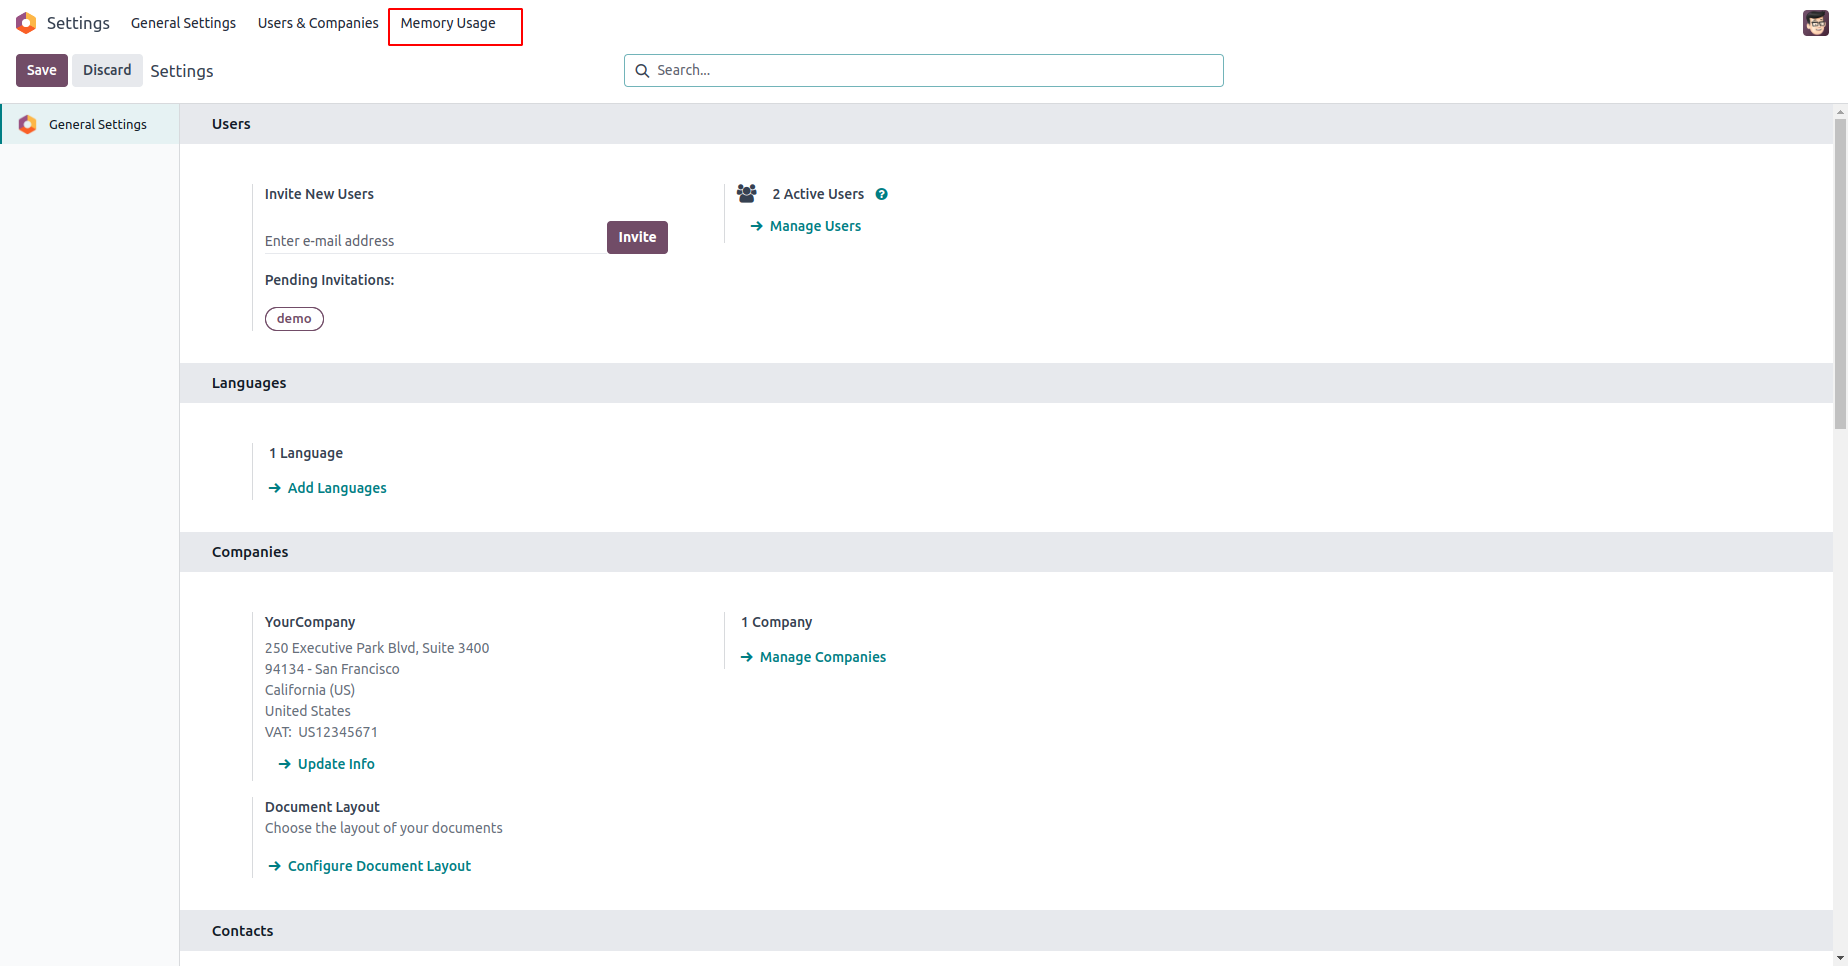
Task: Click the arrow icon beside Manage Users
Action: 756,226
